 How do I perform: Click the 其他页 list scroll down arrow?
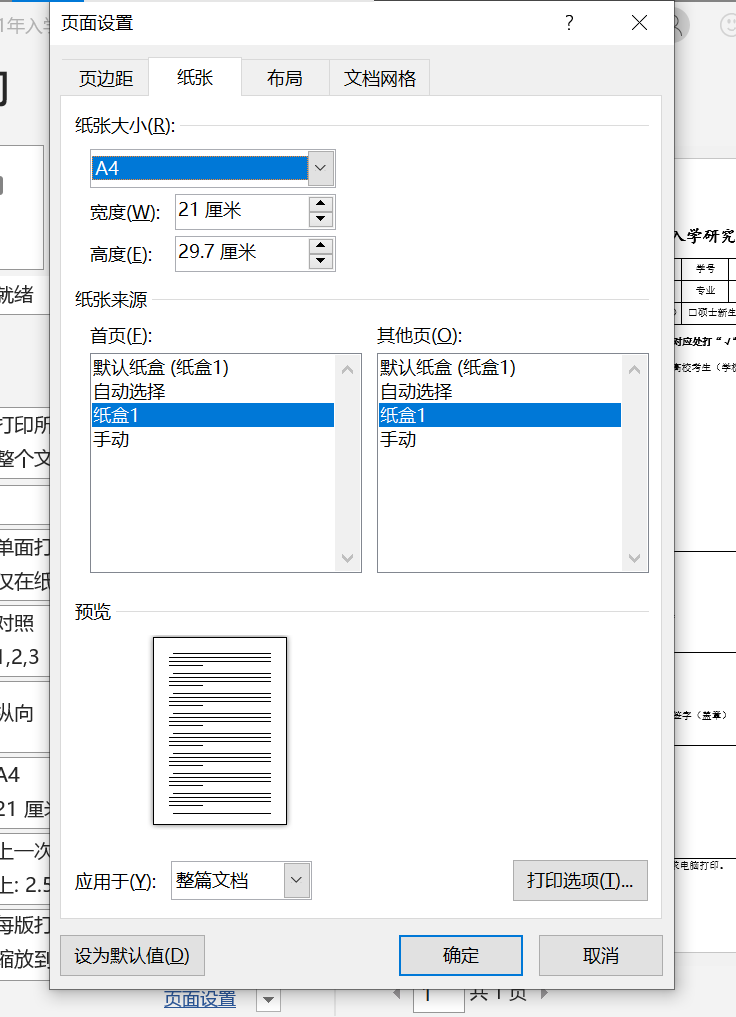click(635, 558)
